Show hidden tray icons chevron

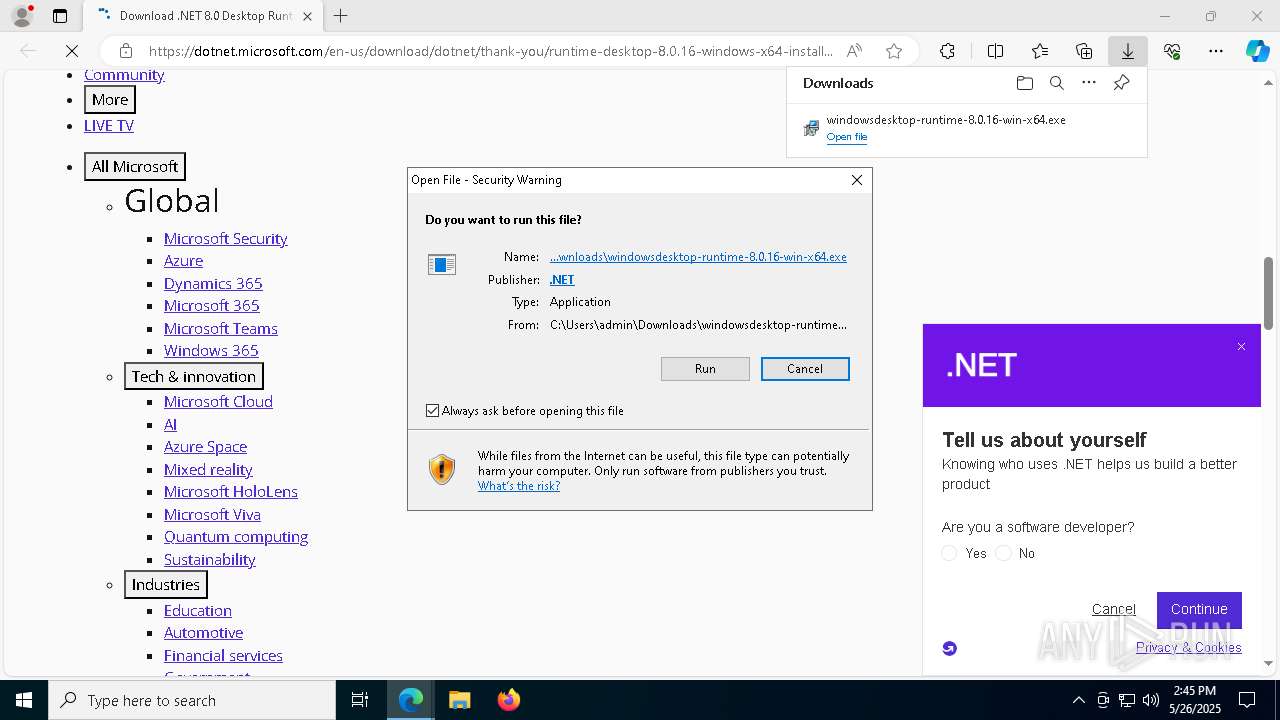tap(1078, 700)
